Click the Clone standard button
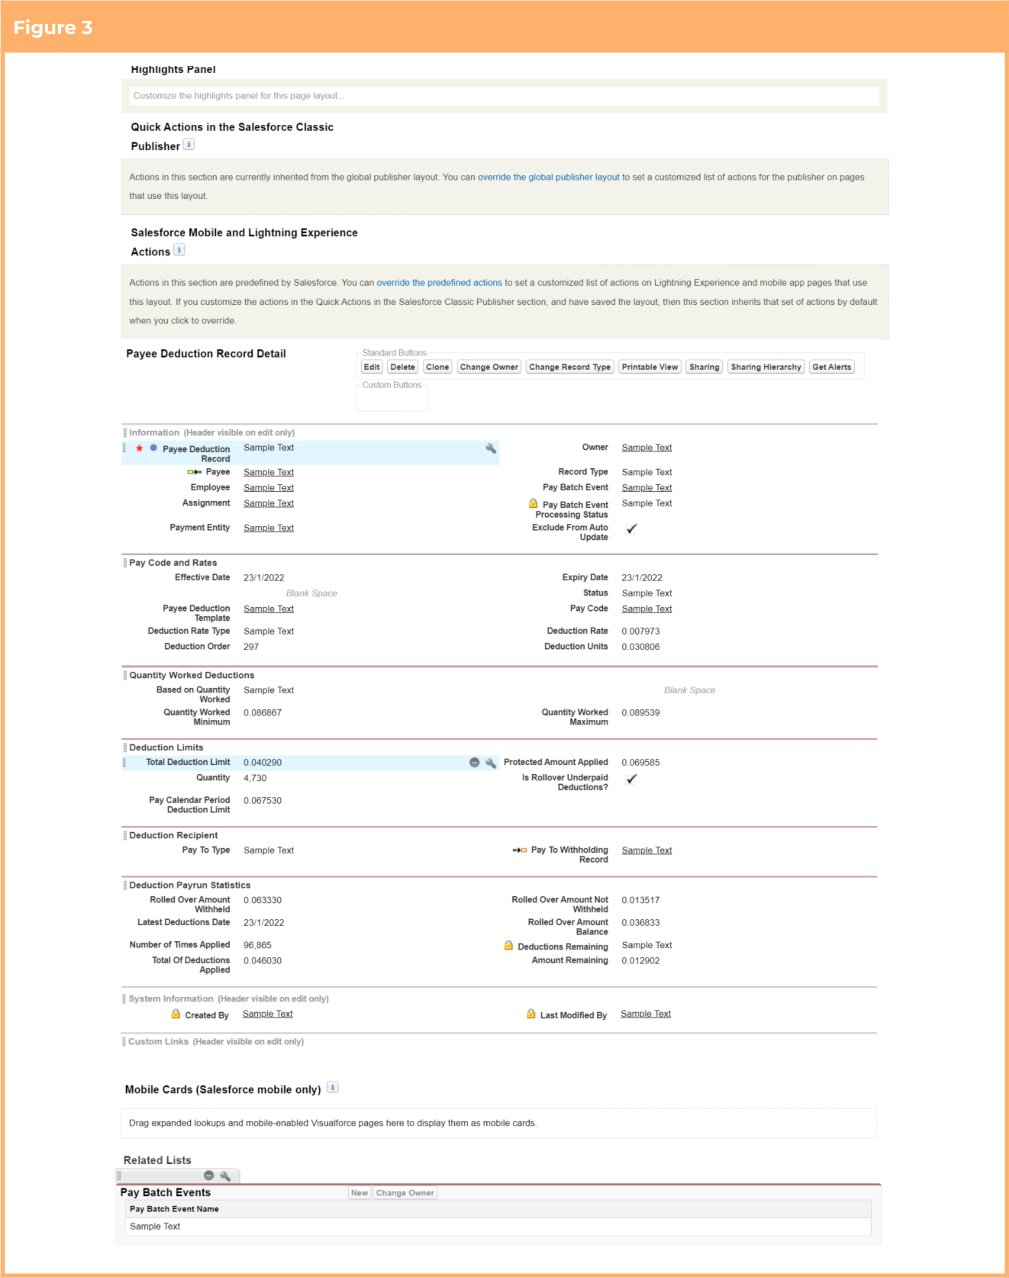Image resolution: width=1009 pixels, height=1278 pixels. coord(437,367)
